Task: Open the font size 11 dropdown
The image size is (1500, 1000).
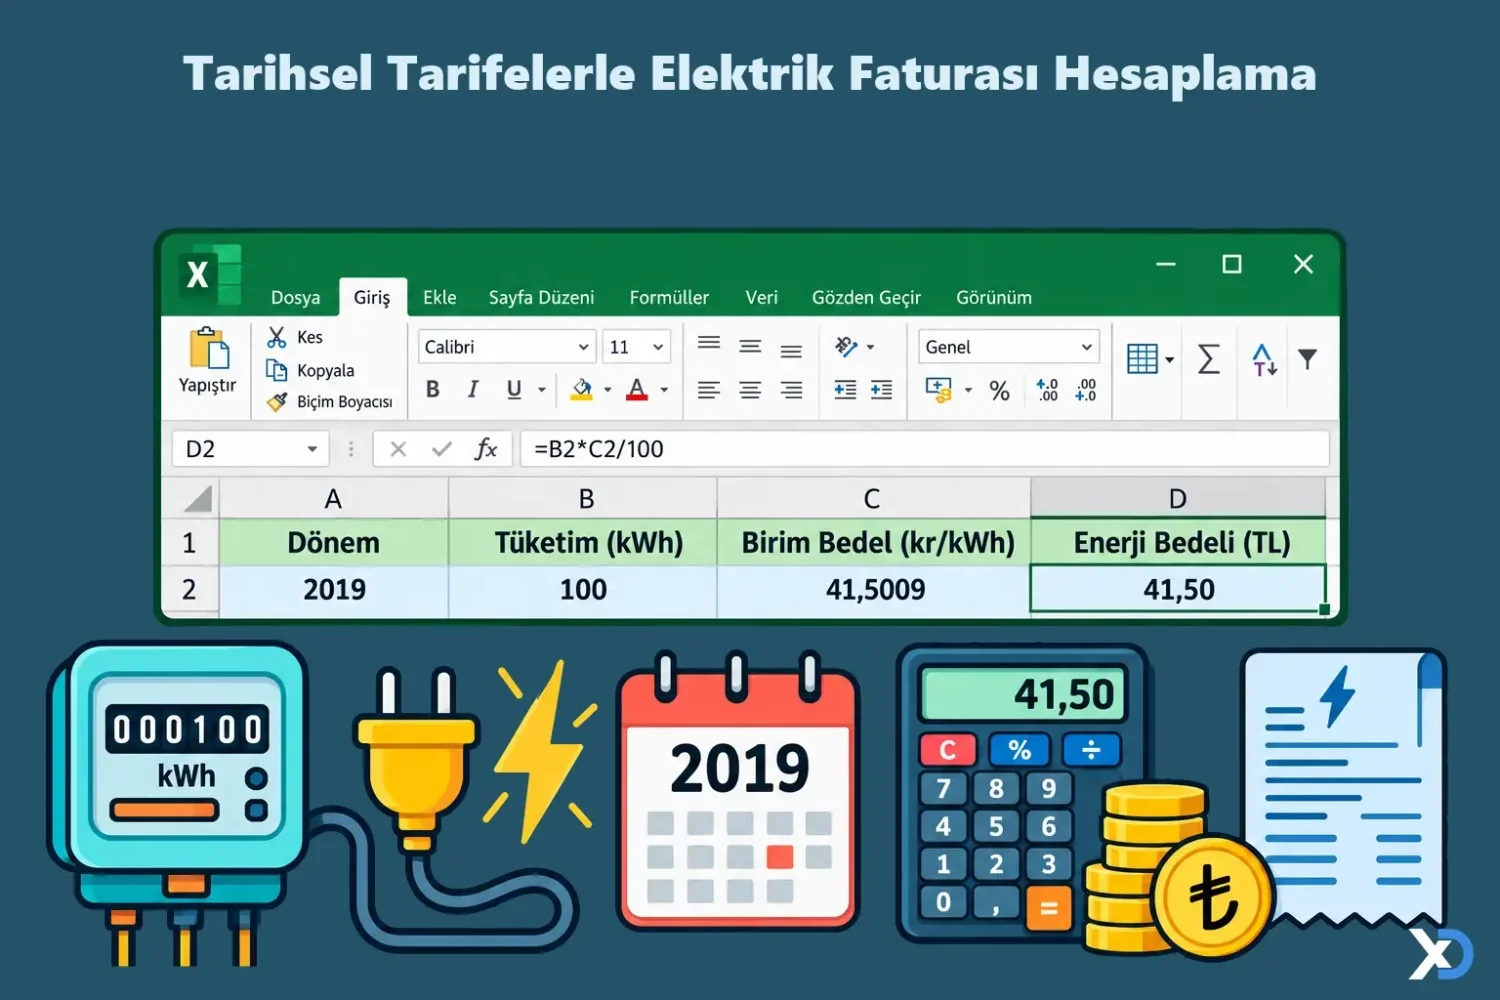Action: coord(636,347)
